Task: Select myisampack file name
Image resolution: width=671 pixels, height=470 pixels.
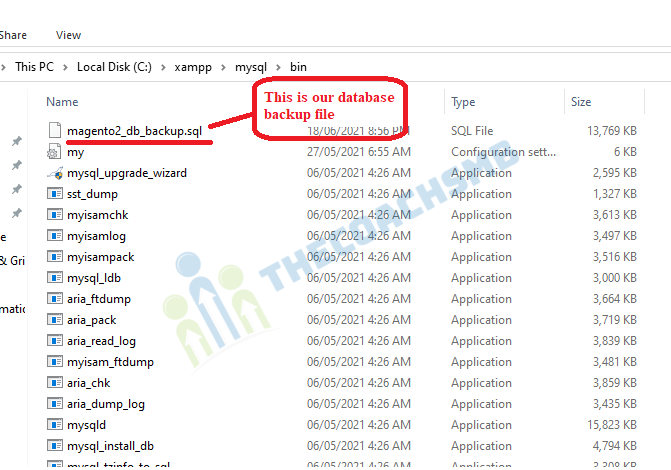Action: point(101,257)
